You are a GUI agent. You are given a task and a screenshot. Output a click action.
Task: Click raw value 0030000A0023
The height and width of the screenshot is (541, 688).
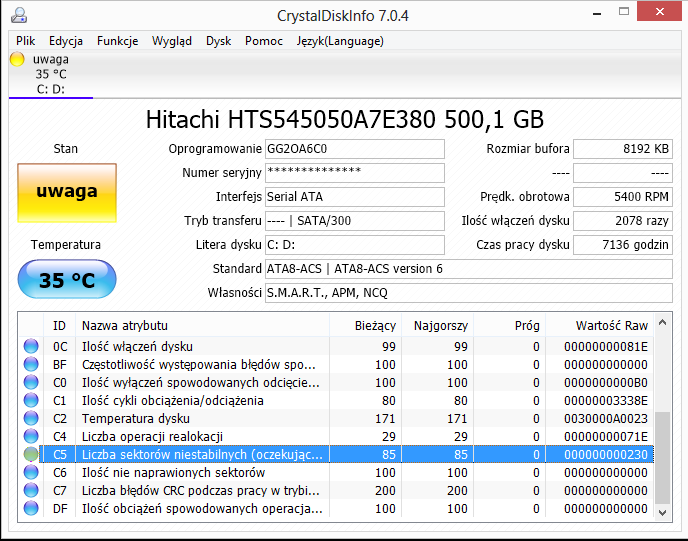pos(606,419)
